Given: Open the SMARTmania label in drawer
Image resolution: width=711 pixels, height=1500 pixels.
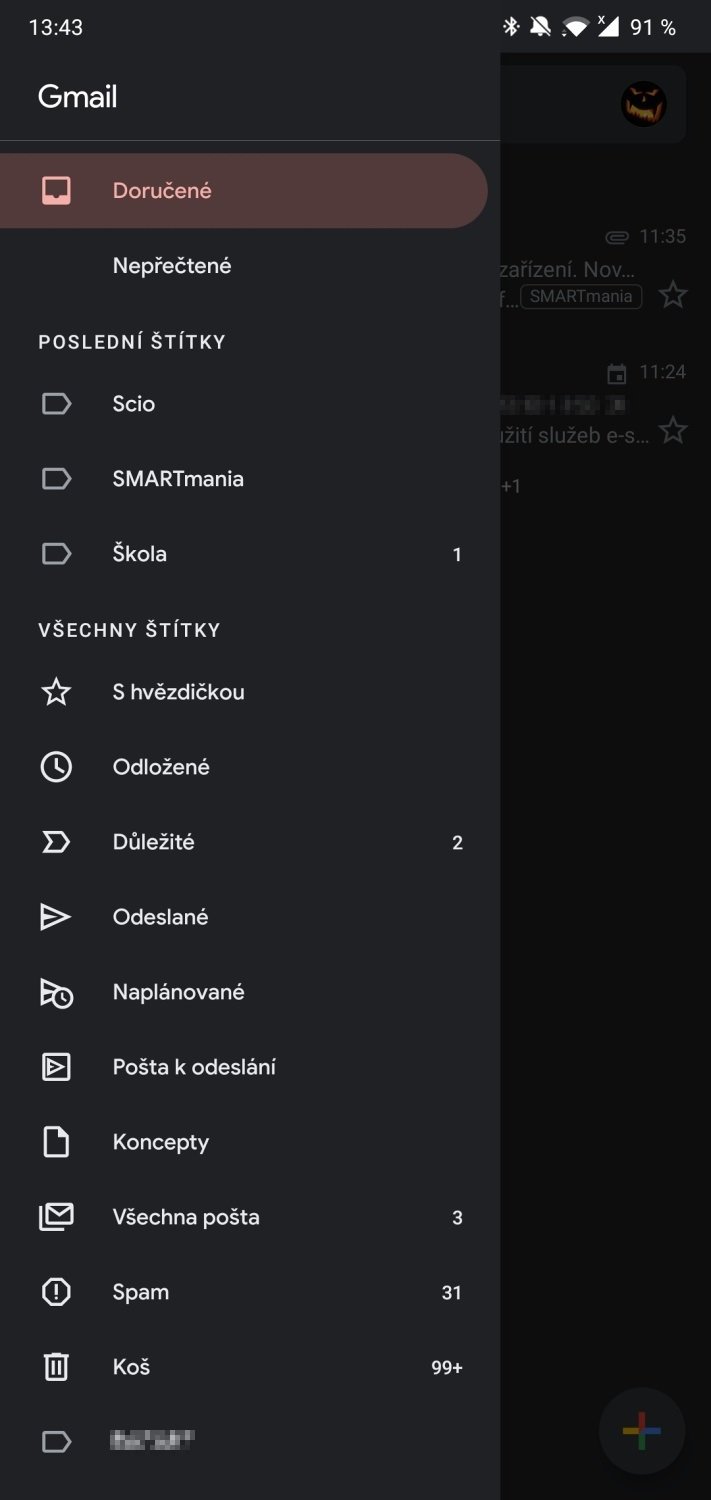Looking at the screenshot, I should click(x=178, y=479).
